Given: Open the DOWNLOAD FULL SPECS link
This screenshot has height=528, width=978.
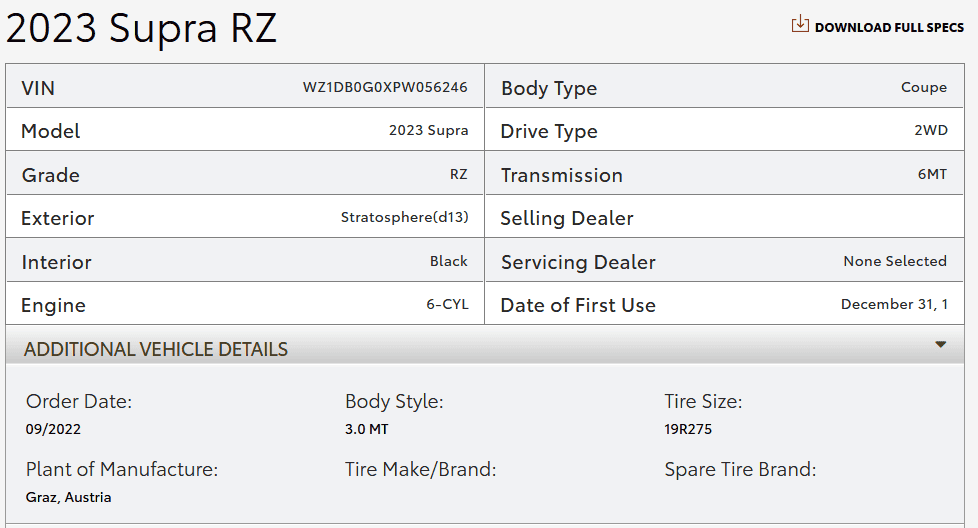Looking at the screenshot, I should (889, 27).
